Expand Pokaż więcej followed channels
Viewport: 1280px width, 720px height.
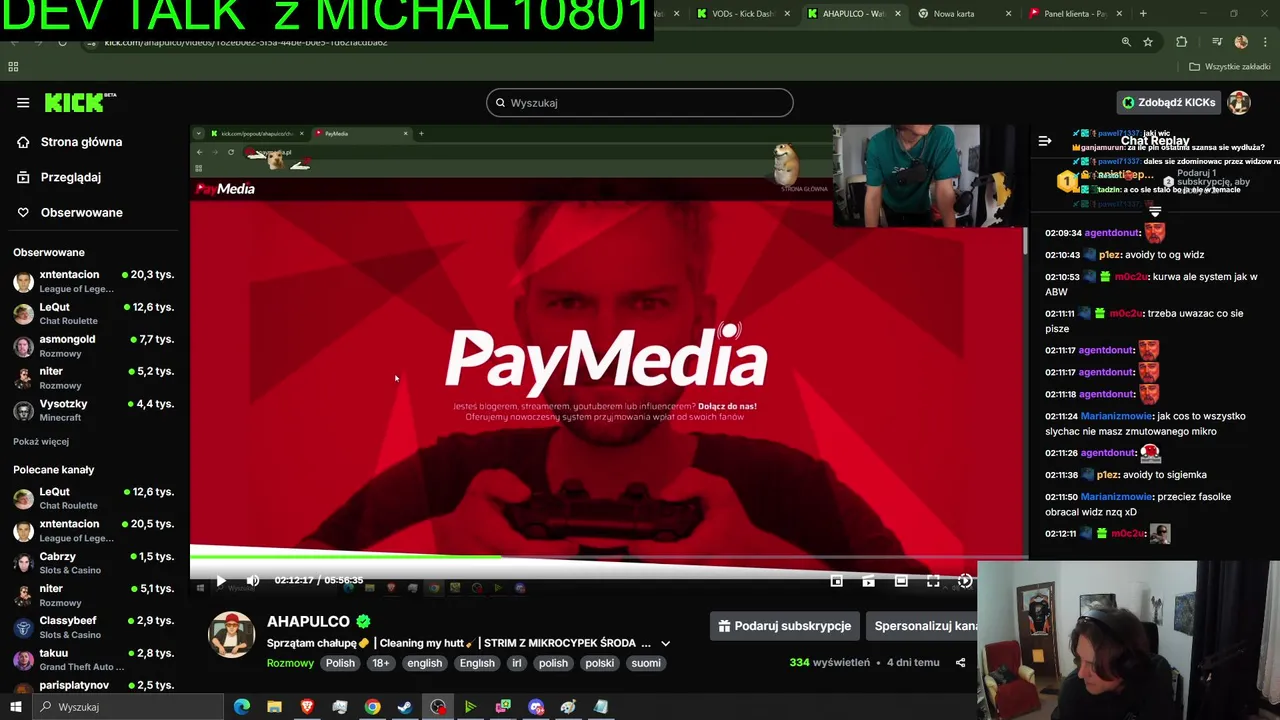pos(41,441)
